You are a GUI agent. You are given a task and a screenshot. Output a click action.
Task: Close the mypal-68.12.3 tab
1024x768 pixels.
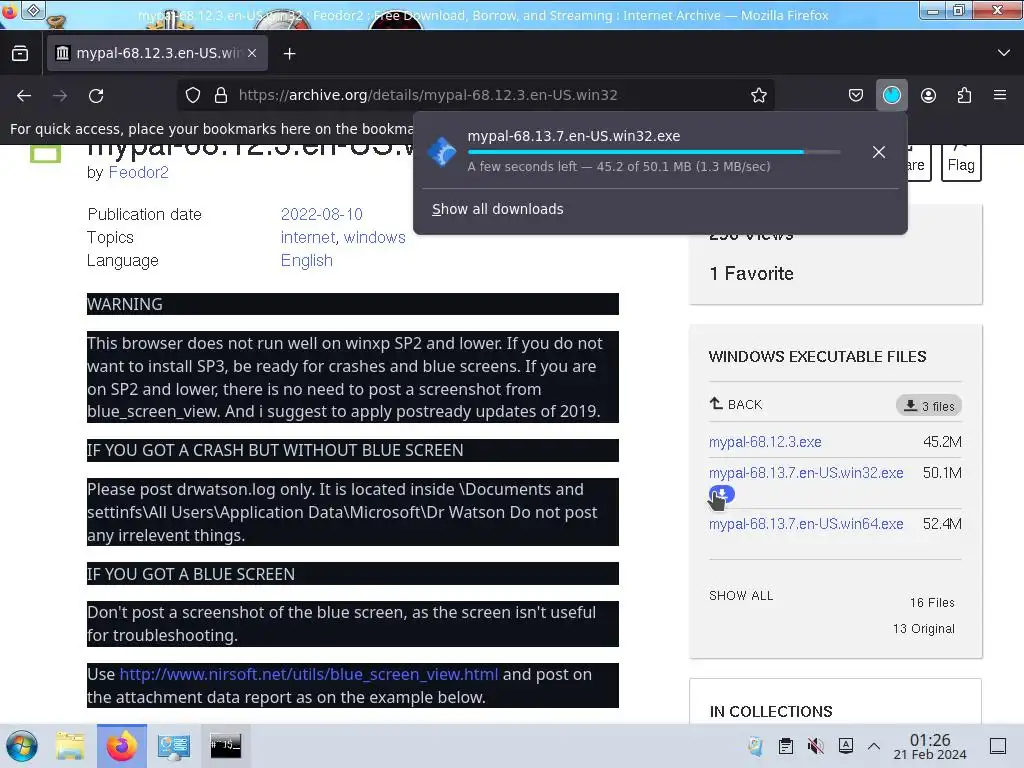tap(252, 53)
